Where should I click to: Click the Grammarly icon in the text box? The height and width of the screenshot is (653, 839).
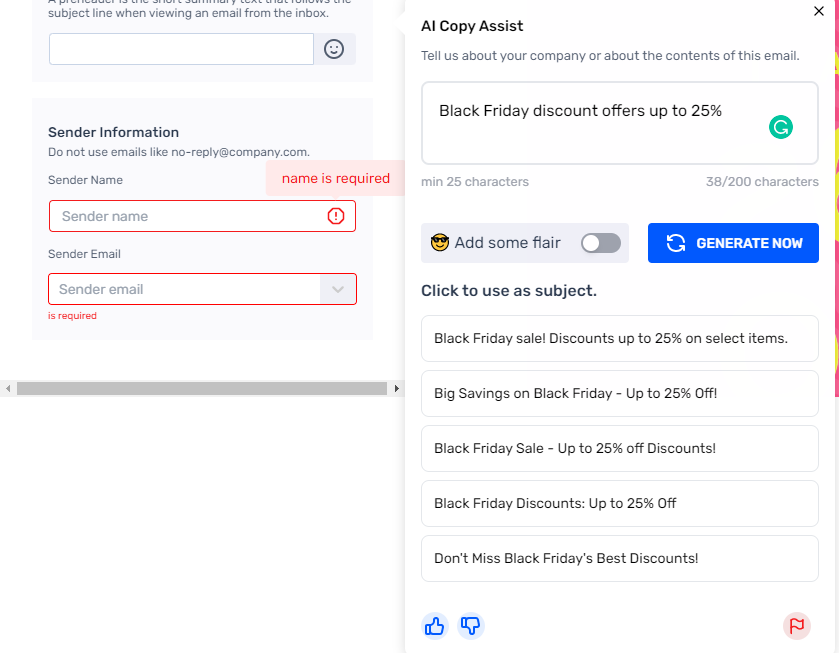pyautogui.click(x=780, y=128)
